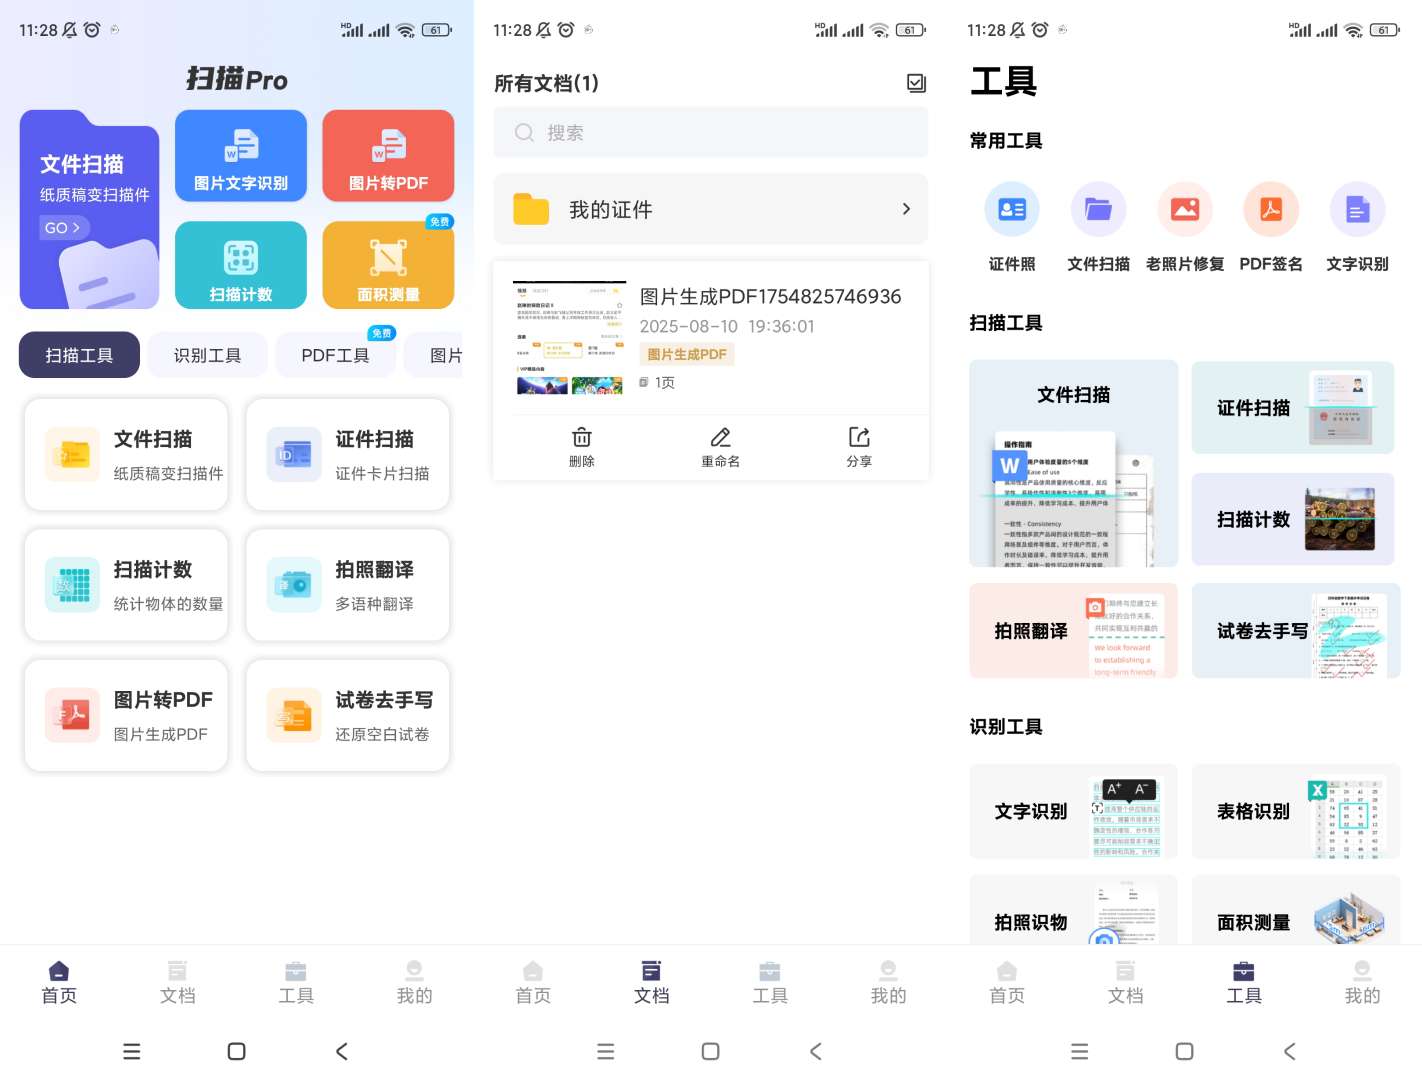The width and height of the screenshot is (1422, 1080).
Task: Open 图片转PDF card with 图片生成PDF subtitle
Action: (126, 715)
